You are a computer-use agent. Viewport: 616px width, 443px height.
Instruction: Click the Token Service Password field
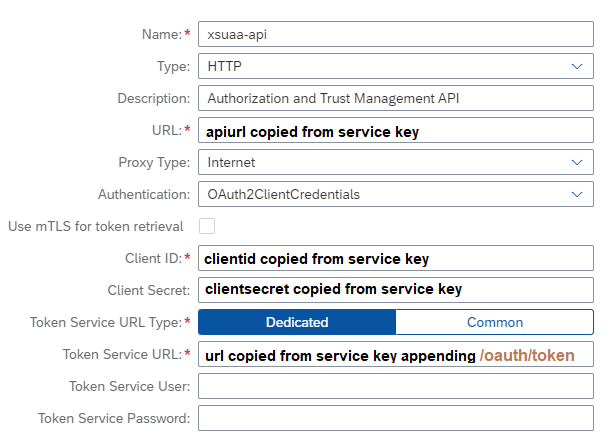[x=396, y=418]
